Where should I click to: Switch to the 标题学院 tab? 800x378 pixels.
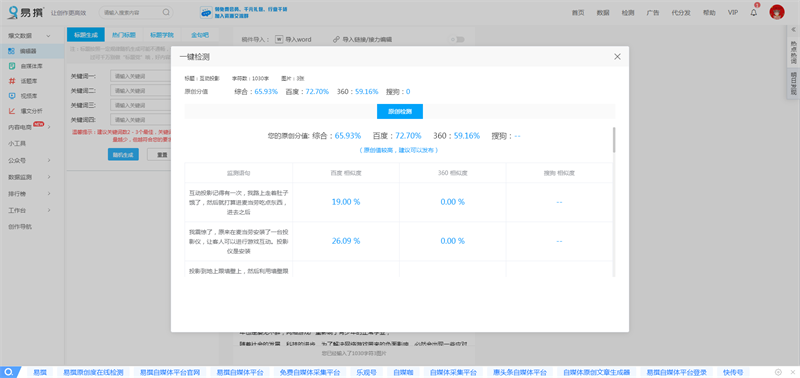[x=162, y=35]
